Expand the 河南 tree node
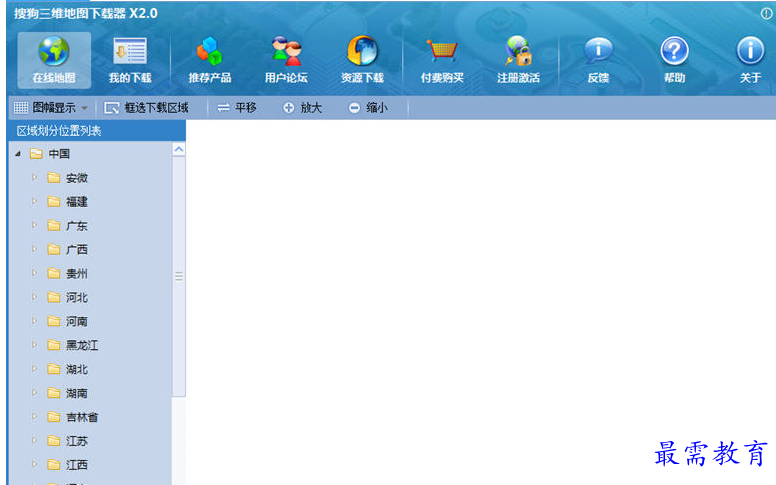 (x=34, y=321)
